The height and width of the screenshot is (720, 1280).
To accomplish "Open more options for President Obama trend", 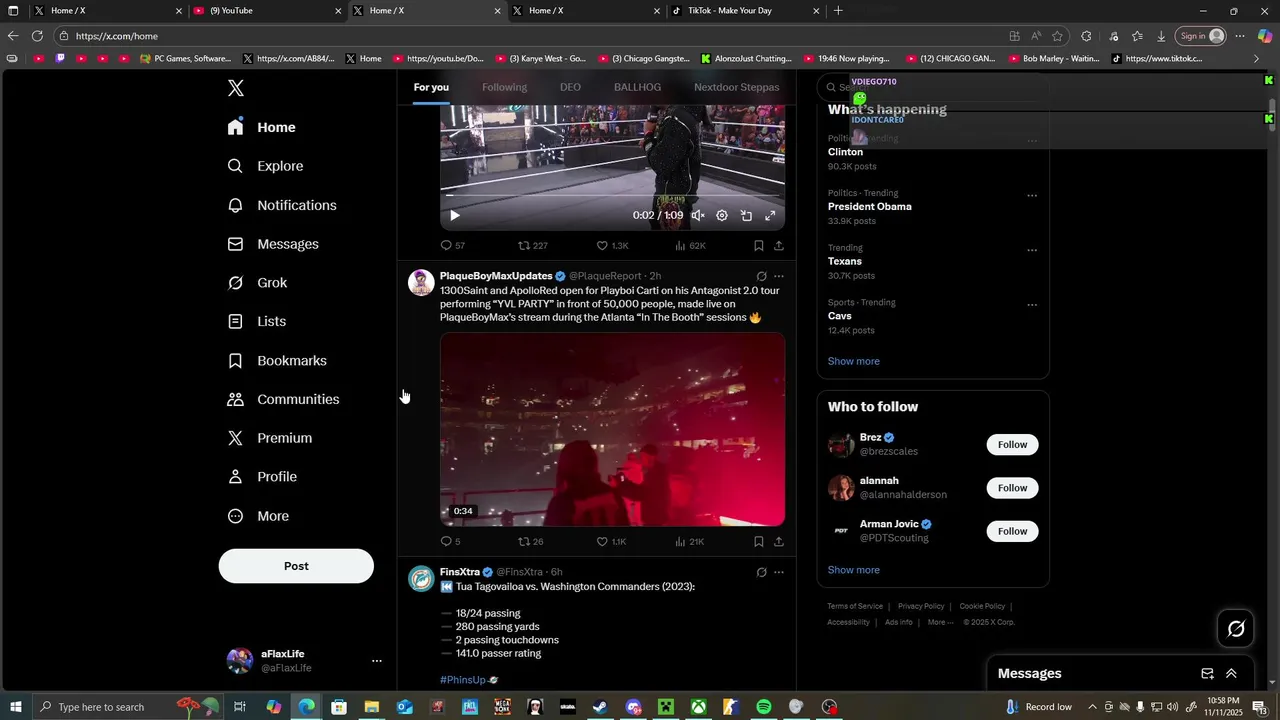I will point(1032,196).
